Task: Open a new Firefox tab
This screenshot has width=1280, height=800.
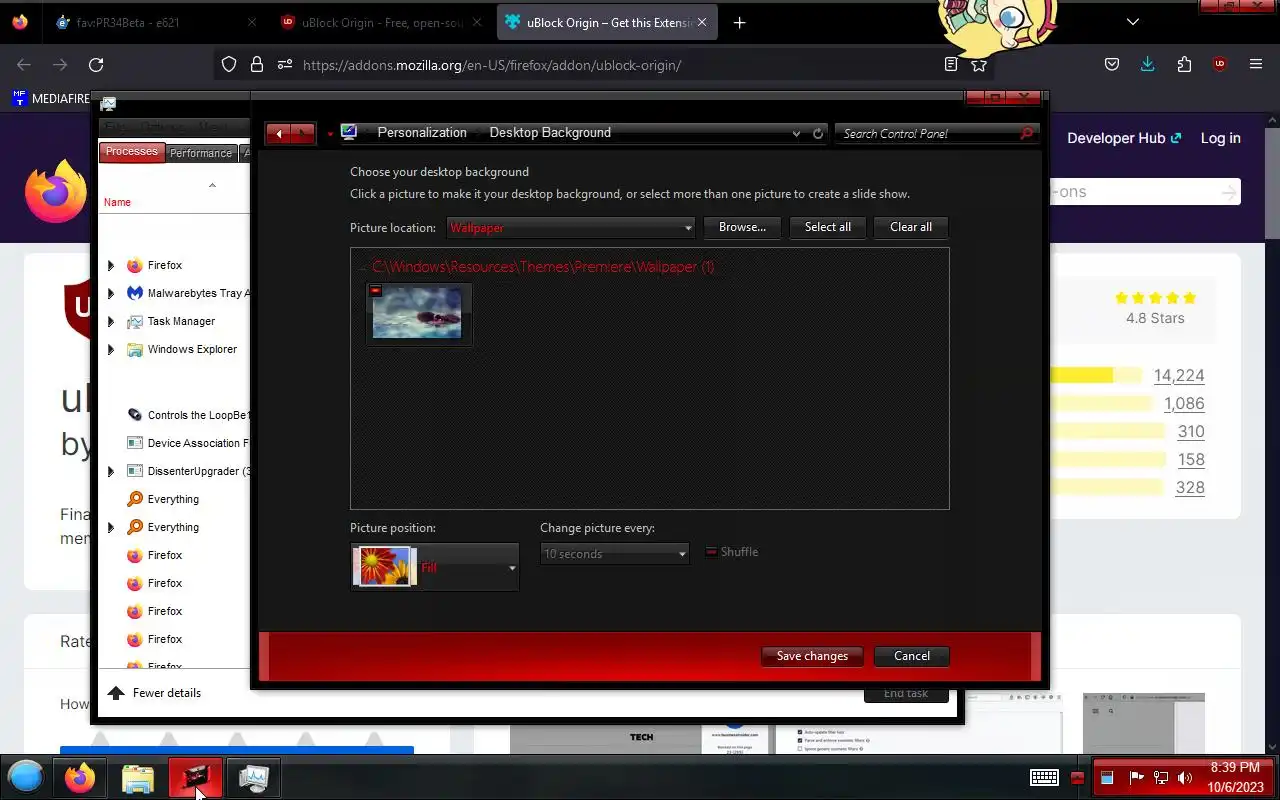Action: point(739,22)
